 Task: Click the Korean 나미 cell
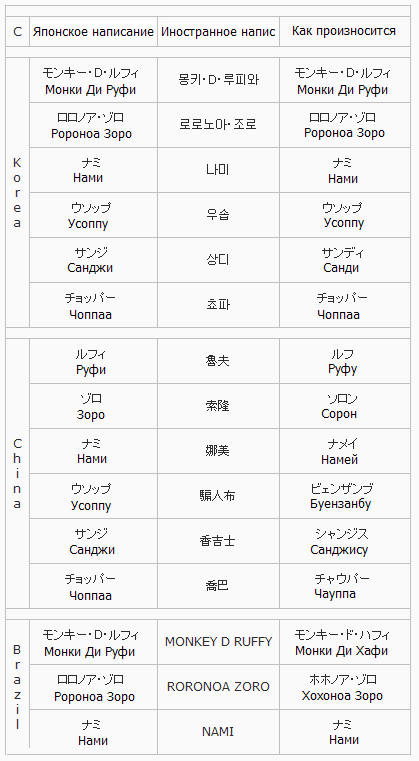(x=218, y=170)
